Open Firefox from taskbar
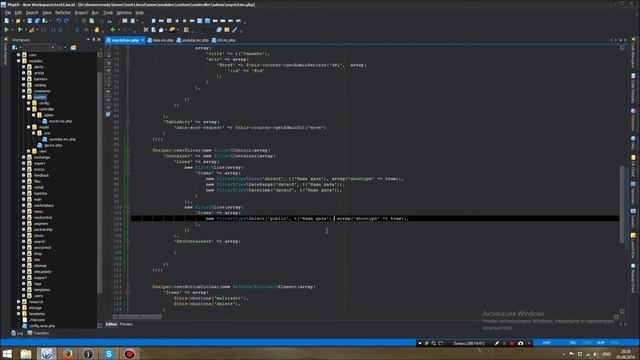 68,353
